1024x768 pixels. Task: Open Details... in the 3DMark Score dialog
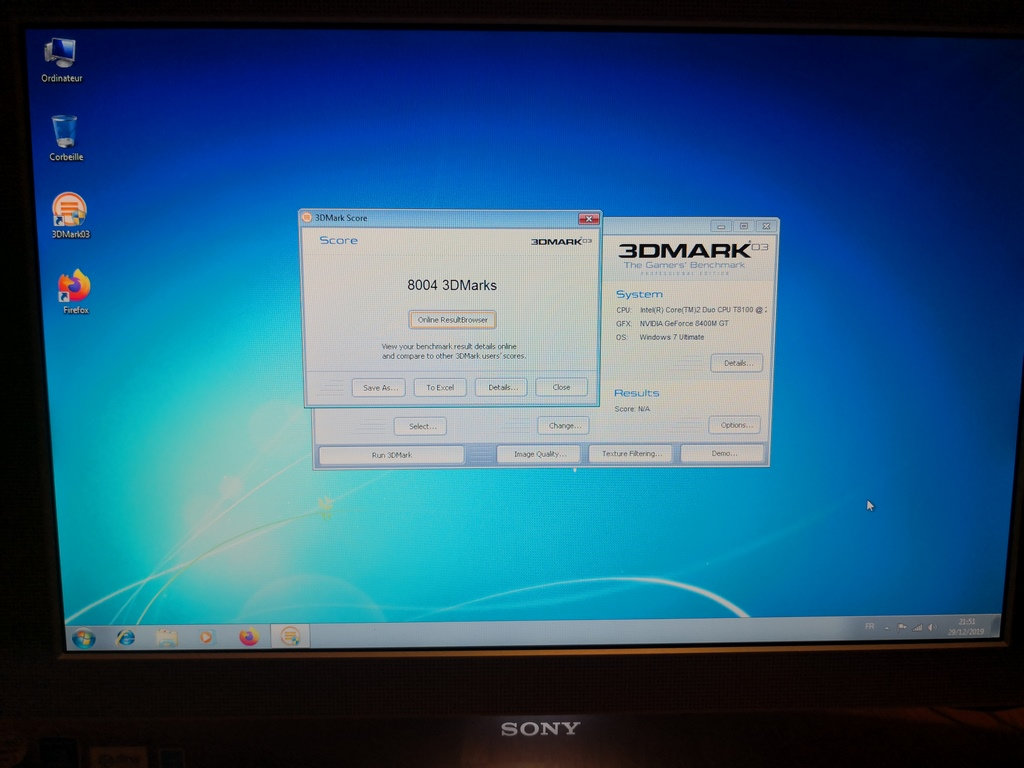[501, 387]
